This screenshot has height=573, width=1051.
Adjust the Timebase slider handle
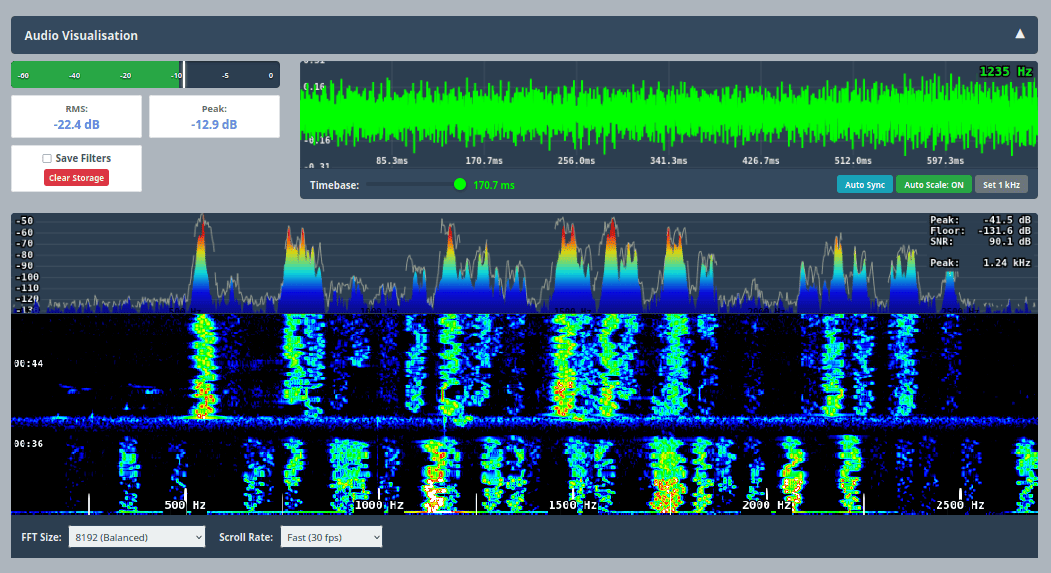(x=460, y=184)
